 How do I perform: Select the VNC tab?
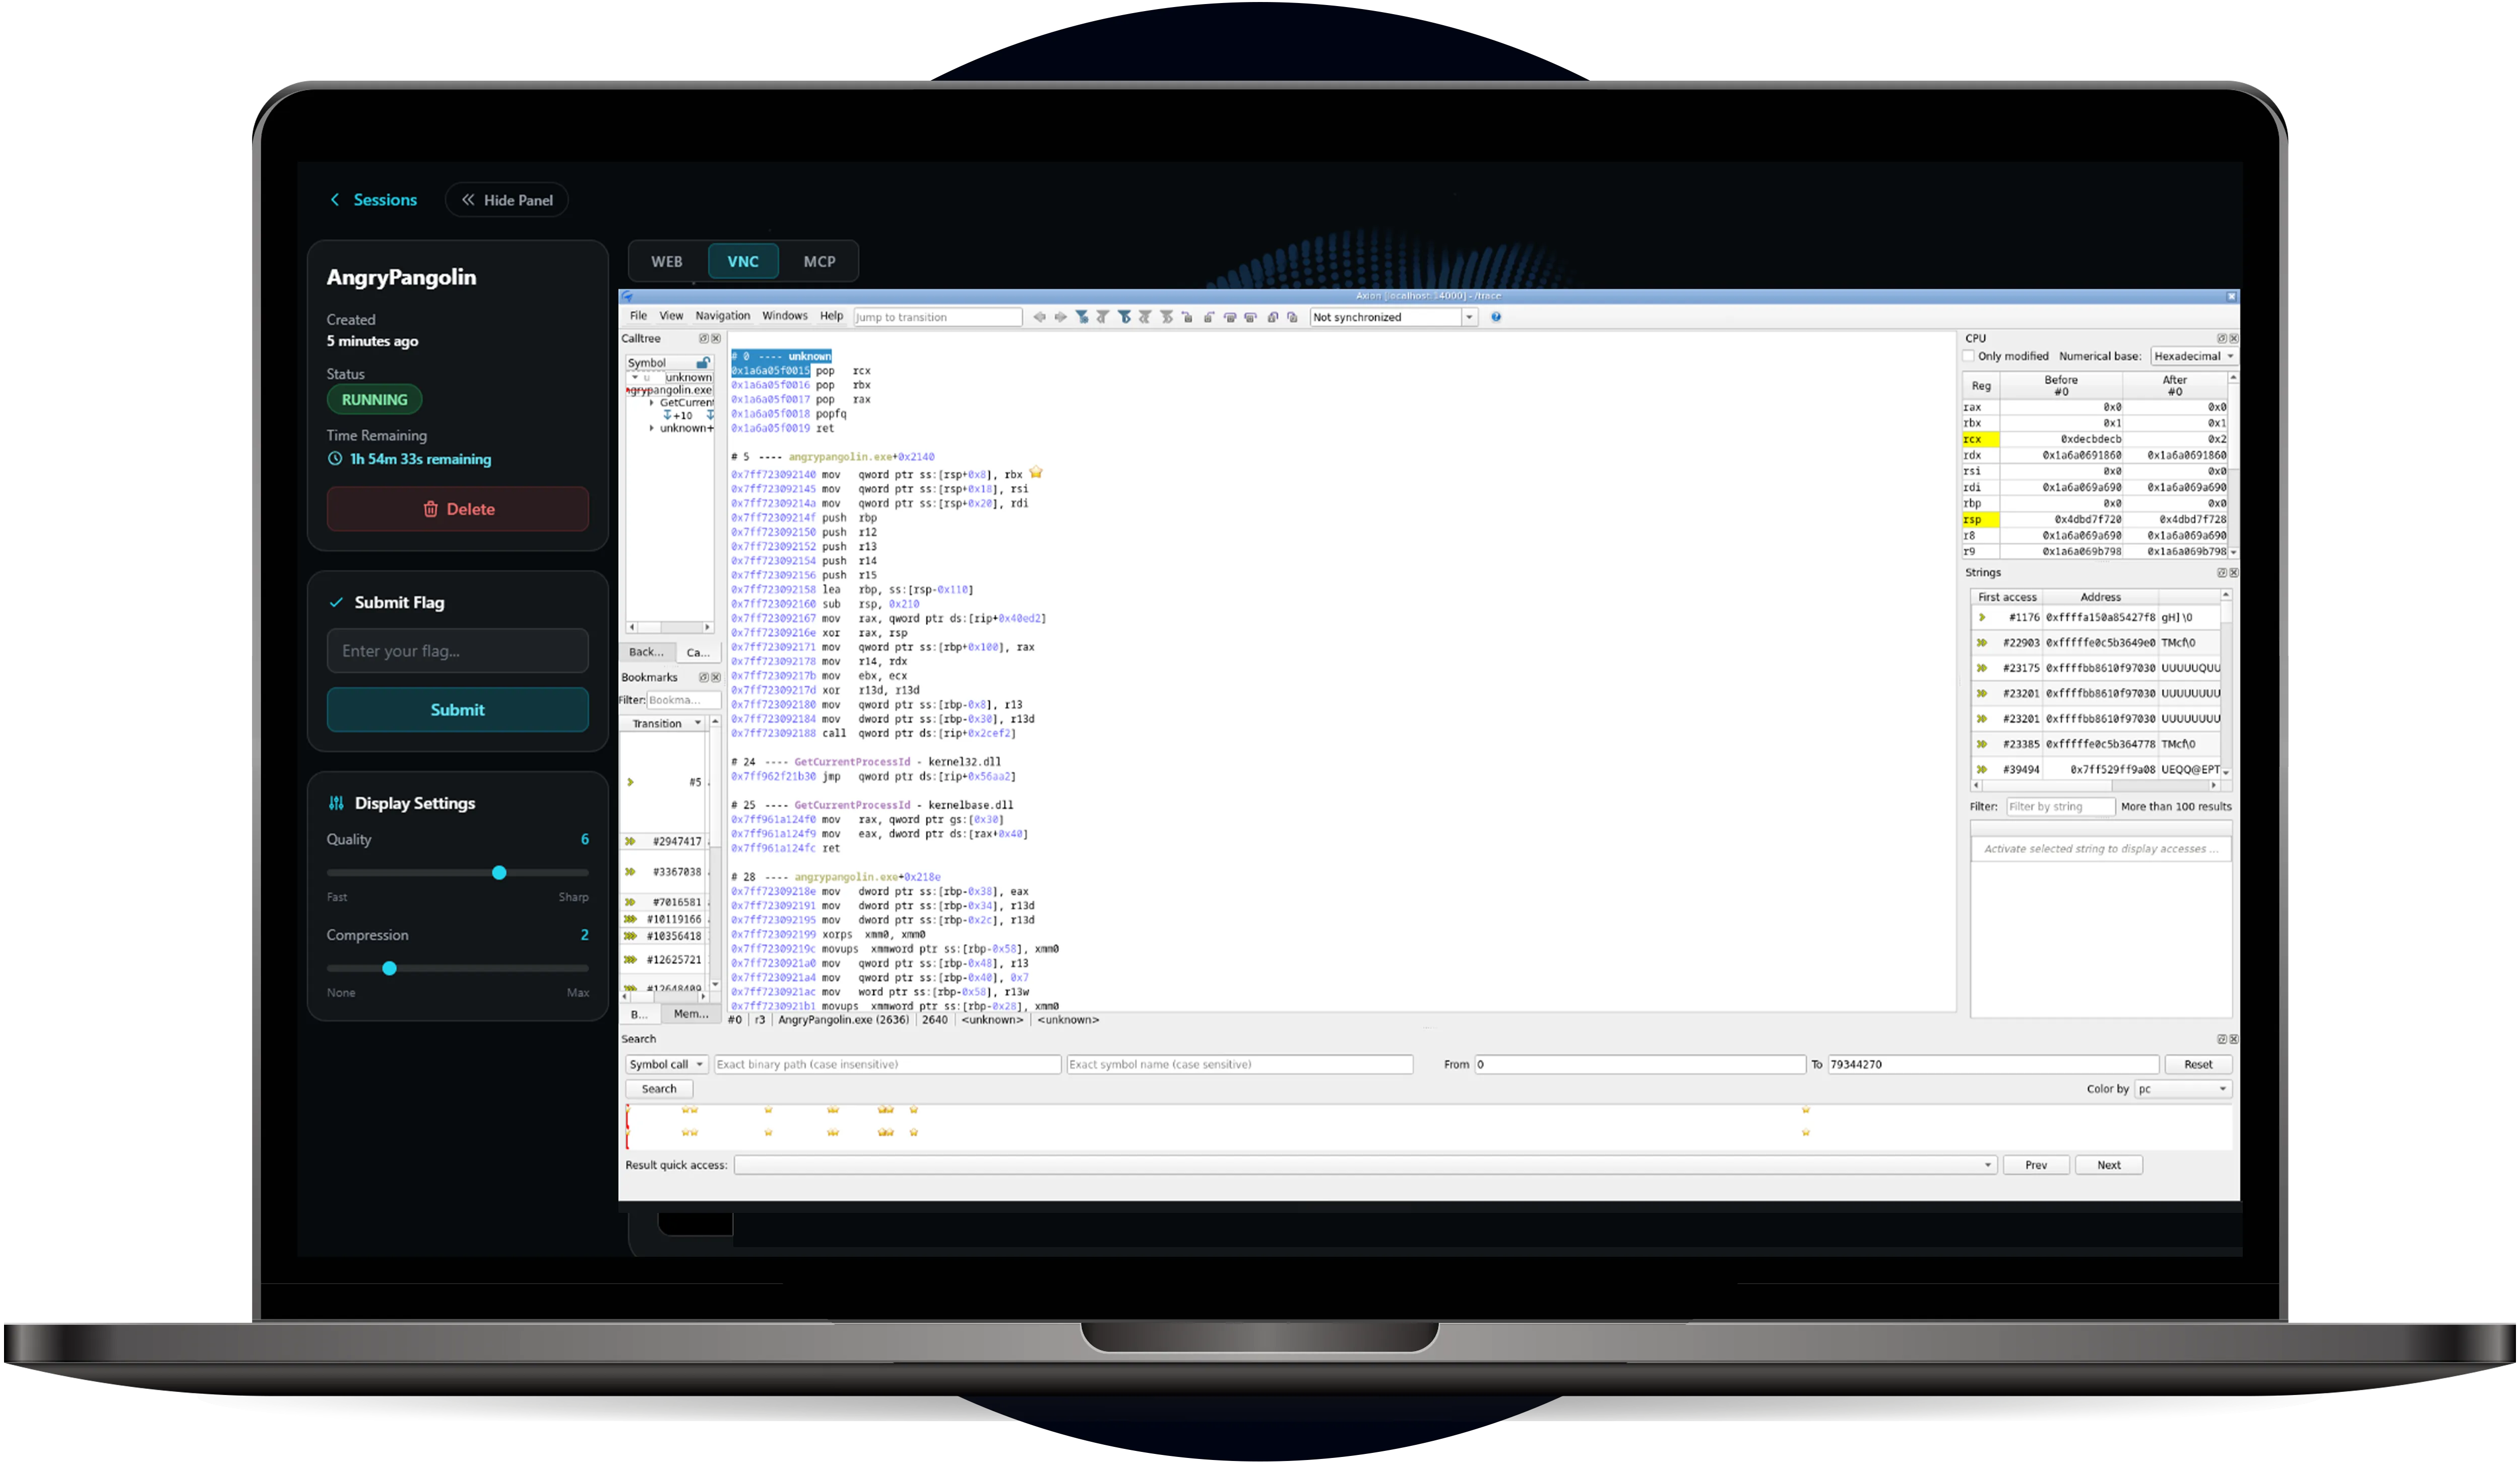[743, 261]
